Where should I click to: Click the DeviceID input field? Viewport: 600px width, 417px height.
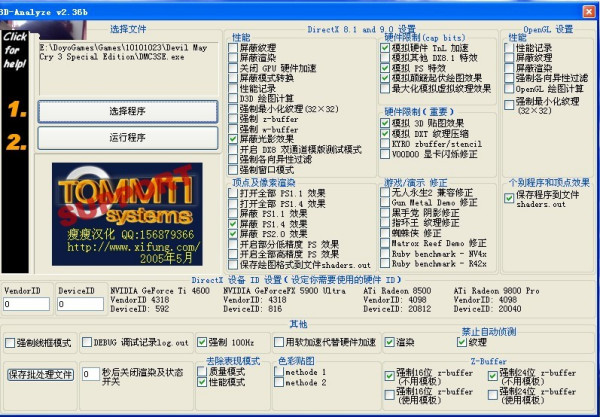click(x=80, y=304)
